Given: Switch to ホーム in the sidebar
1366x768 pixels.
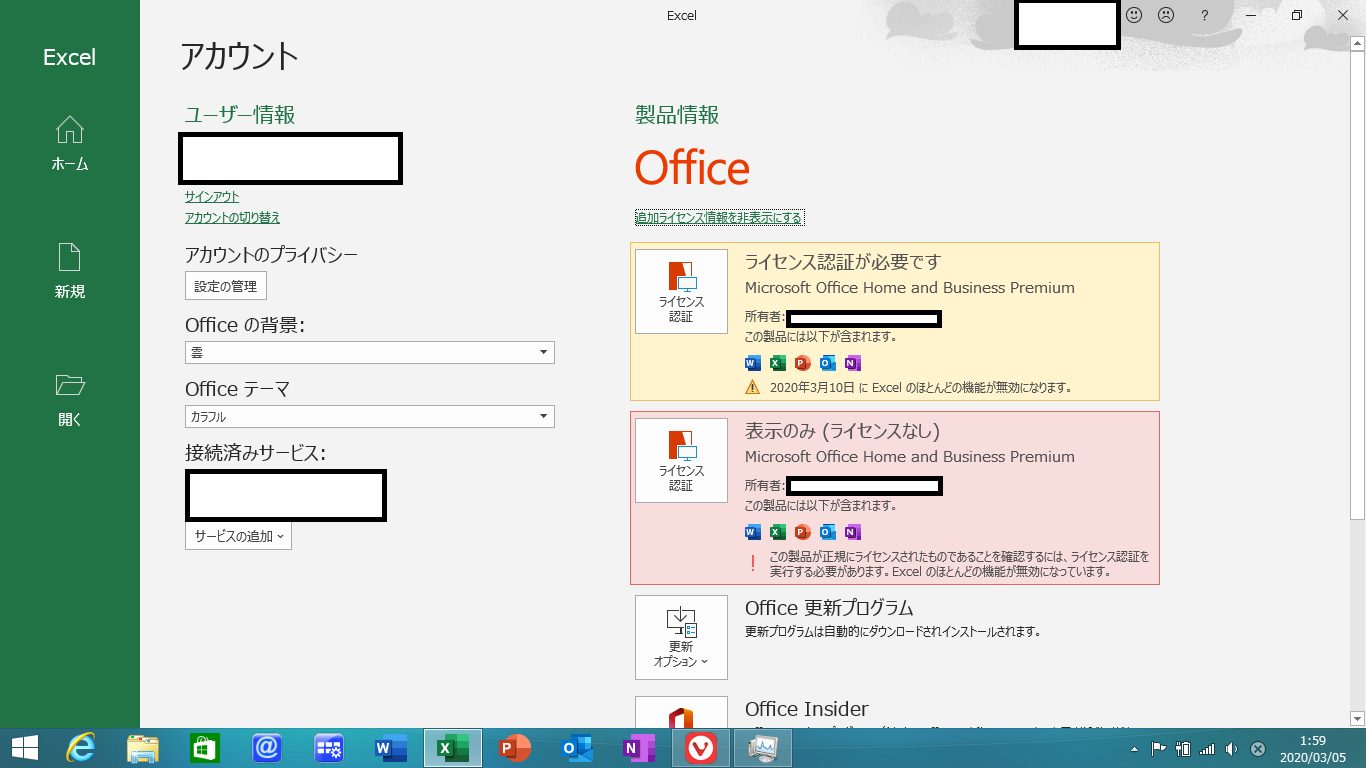Looking at the screenshot, I should click(x=68, y=143).
